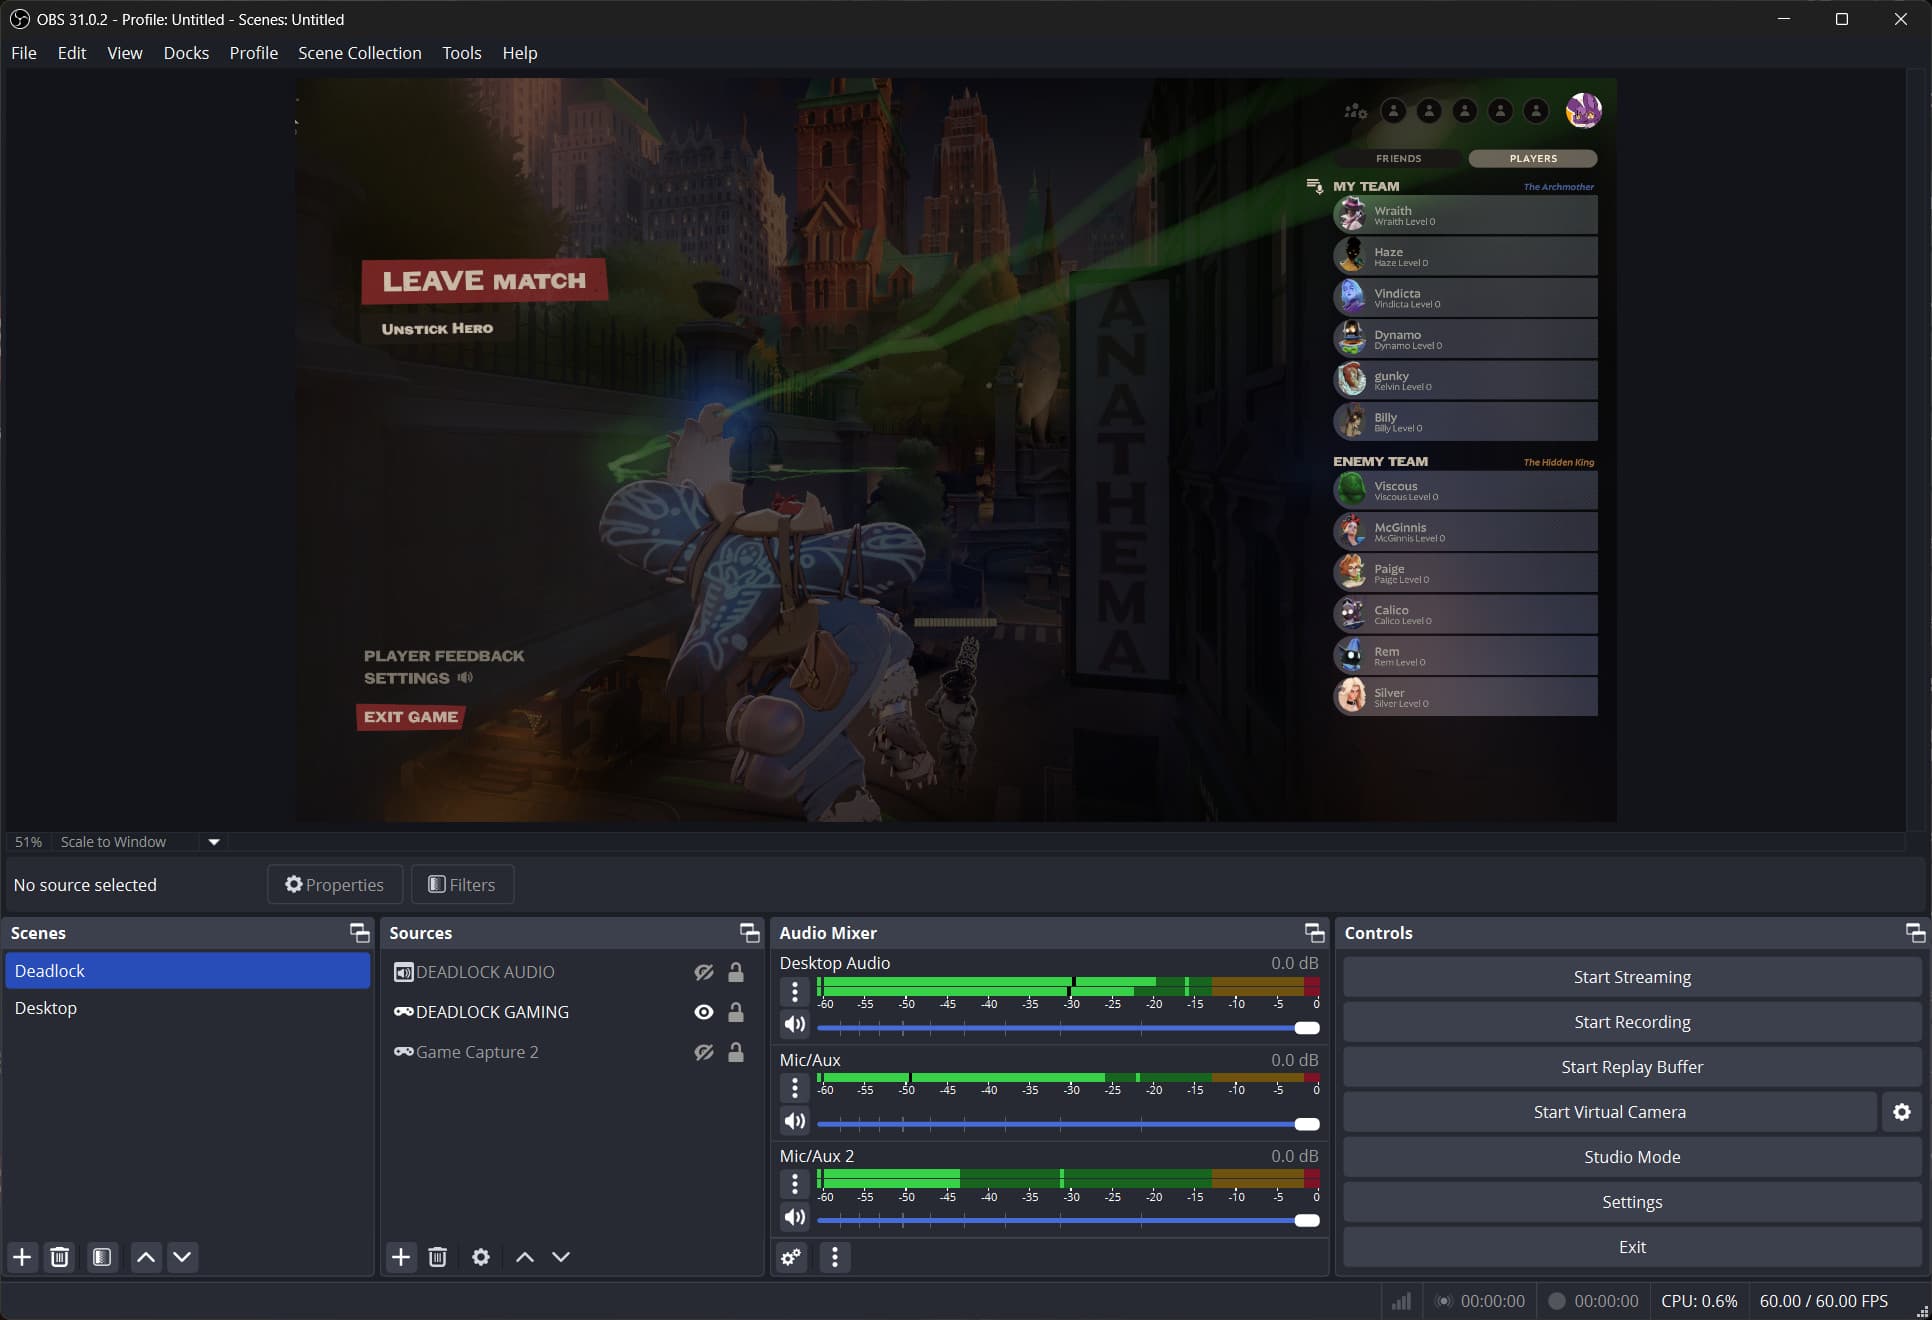Viewport: 1932px width, 1320px height.
Task: Open the Help menu
Action: pyautogui.click(x=520, y=53)
